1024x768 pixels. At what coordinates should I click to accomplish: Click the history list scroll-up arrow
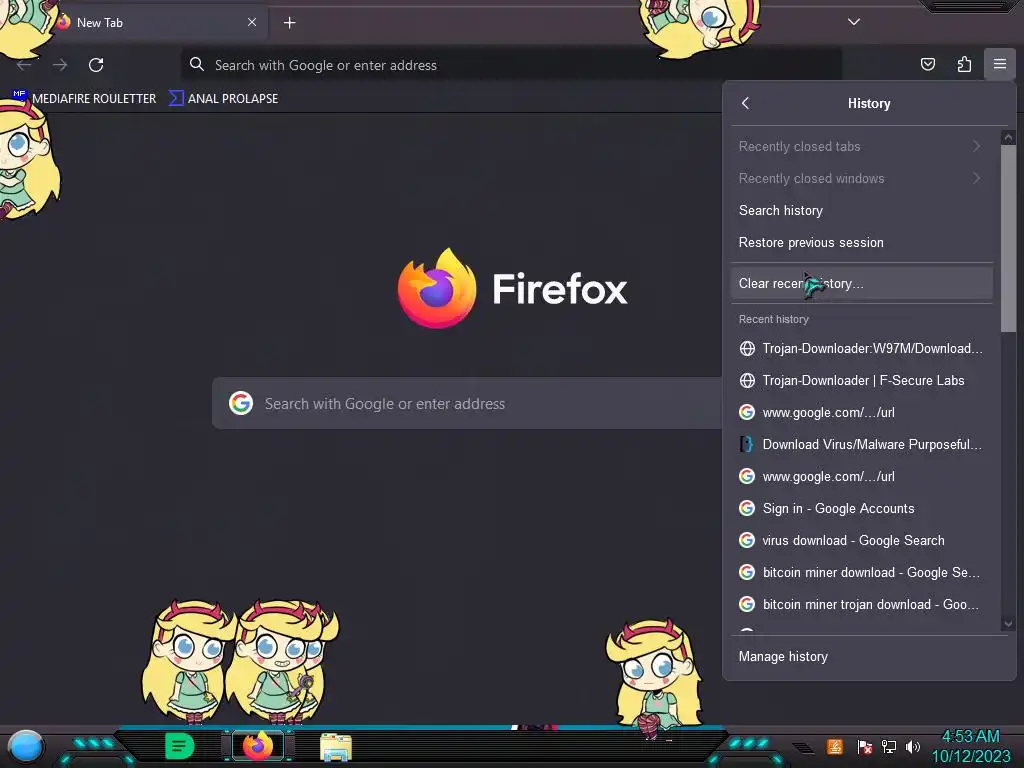(x=1008, y=137)
